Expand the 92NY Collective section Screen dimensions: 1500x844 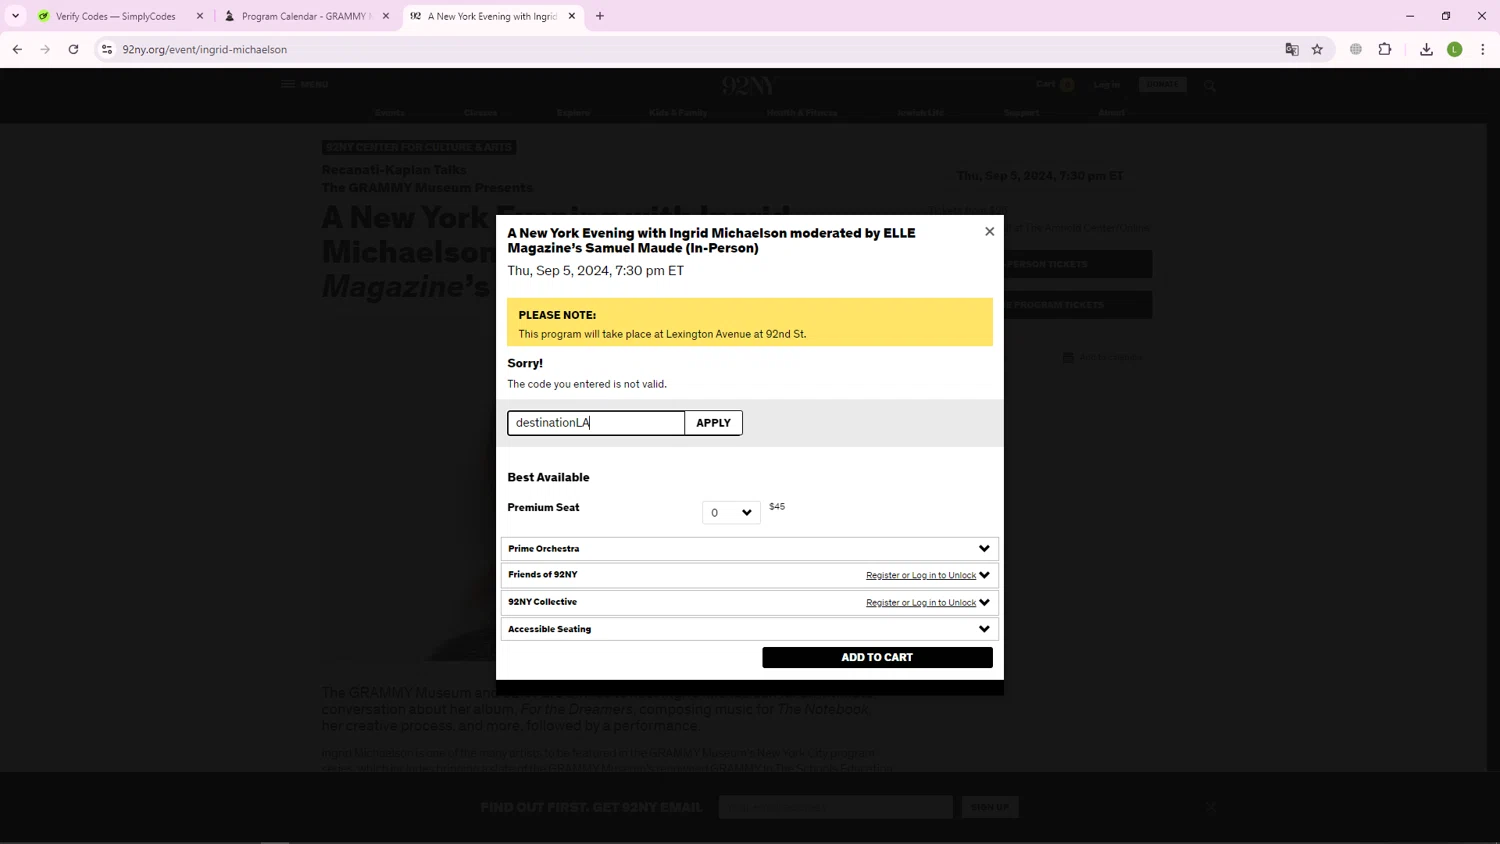pos(750,602)
